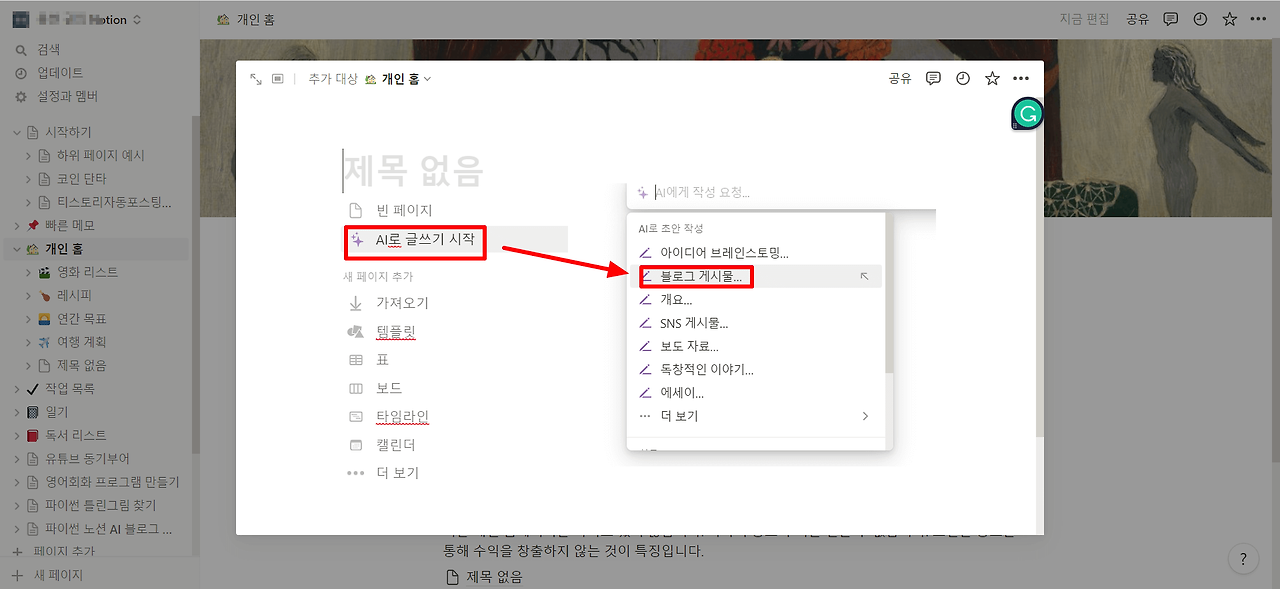The height and width of the screenshot is (589, 1280).
Task: Expand the 코인 단타 page
Action: coord(29,179)
